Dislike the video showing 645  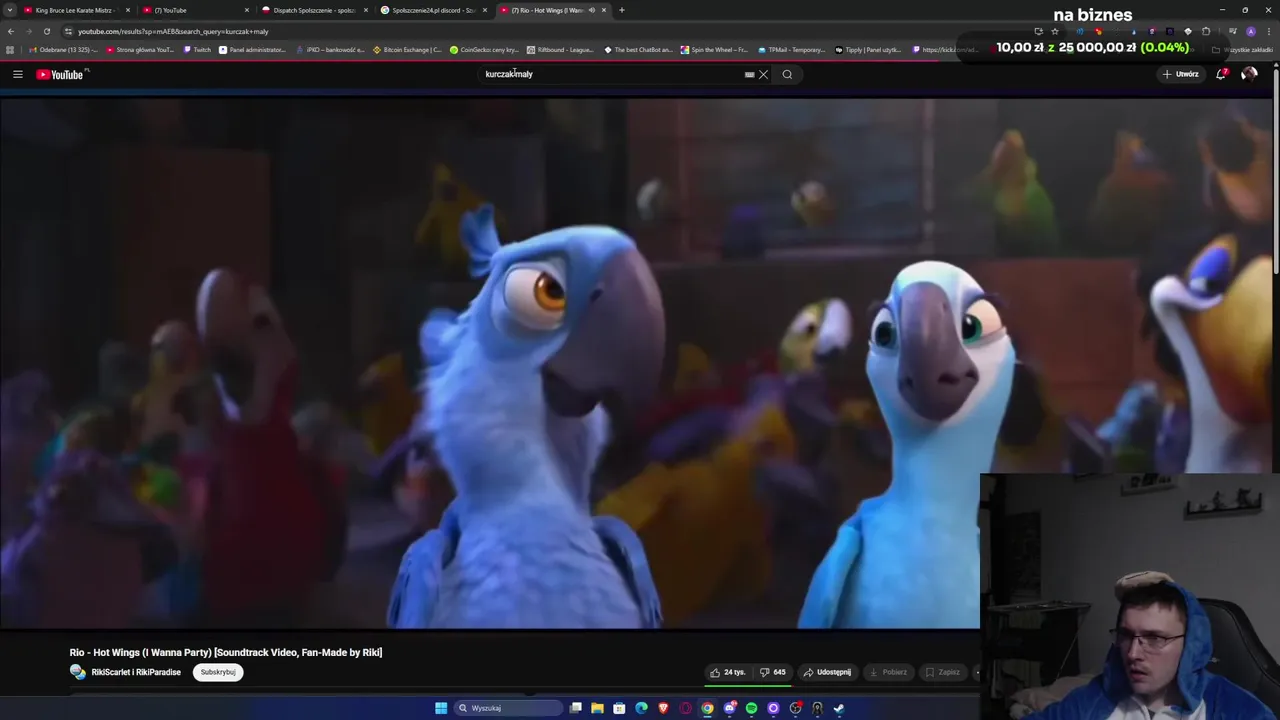tap(772, 672)
